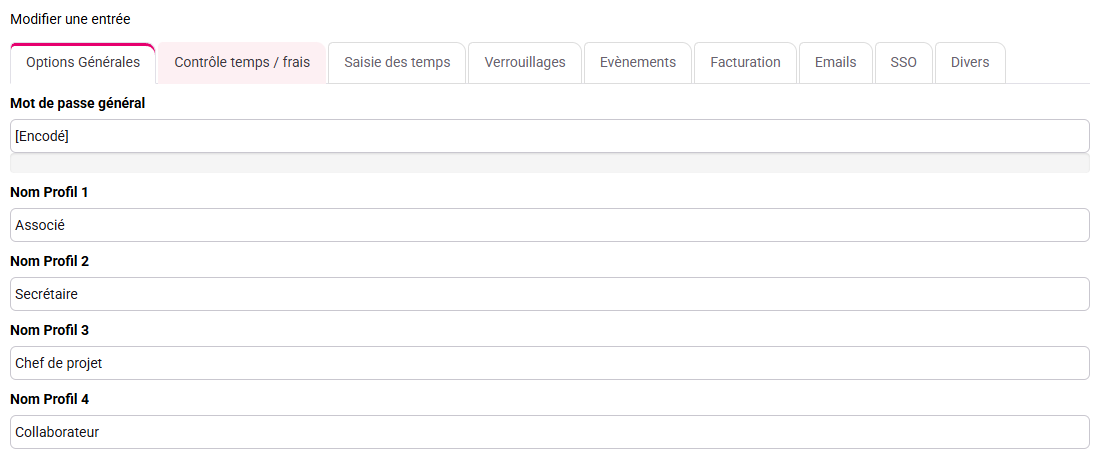Screen dimensions: 1100x469
Task: Click the Nom Profil 3 field Chef de projet
Action: (x=550, y=363)
